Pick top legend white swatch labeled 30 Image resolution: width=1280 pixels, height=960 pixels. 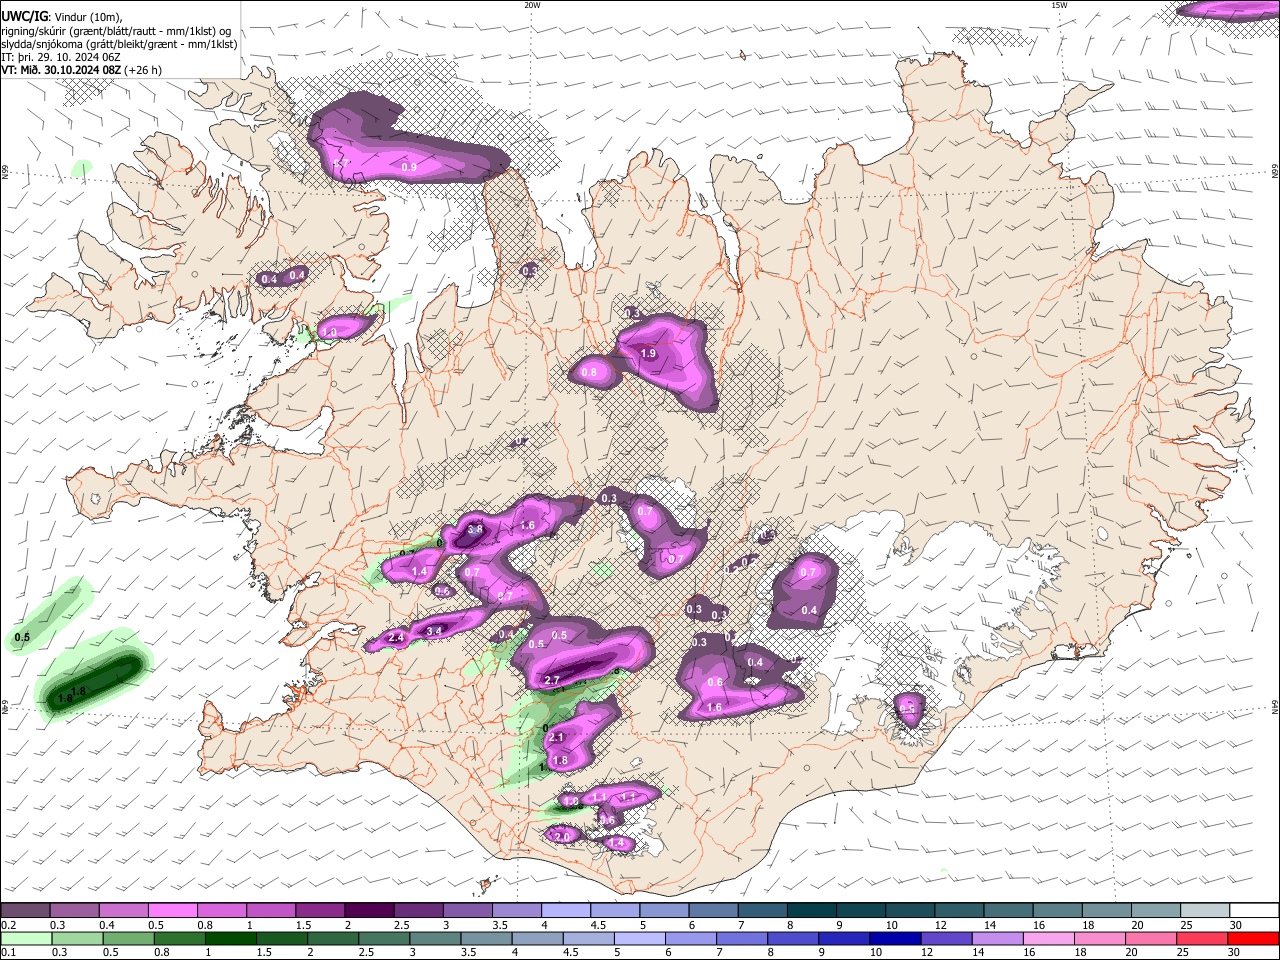click(x=1255, y=910)
